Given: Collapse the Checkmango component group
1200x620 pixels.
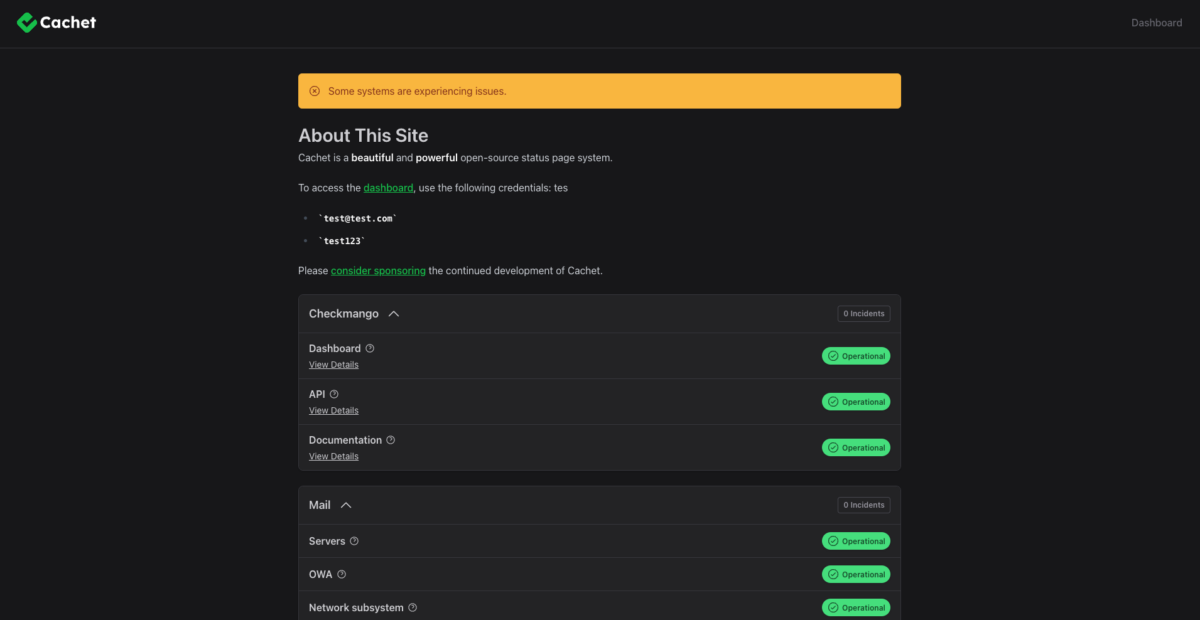Looking at the screenshot, I should coord(393,313).
